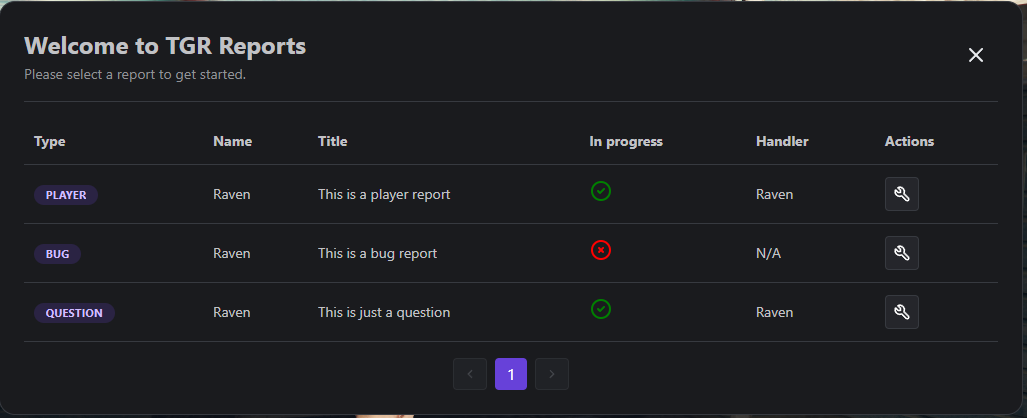Click red cross icon in bug report row
The width and height of the screenshot is (1027, 418).
[601, 250]
